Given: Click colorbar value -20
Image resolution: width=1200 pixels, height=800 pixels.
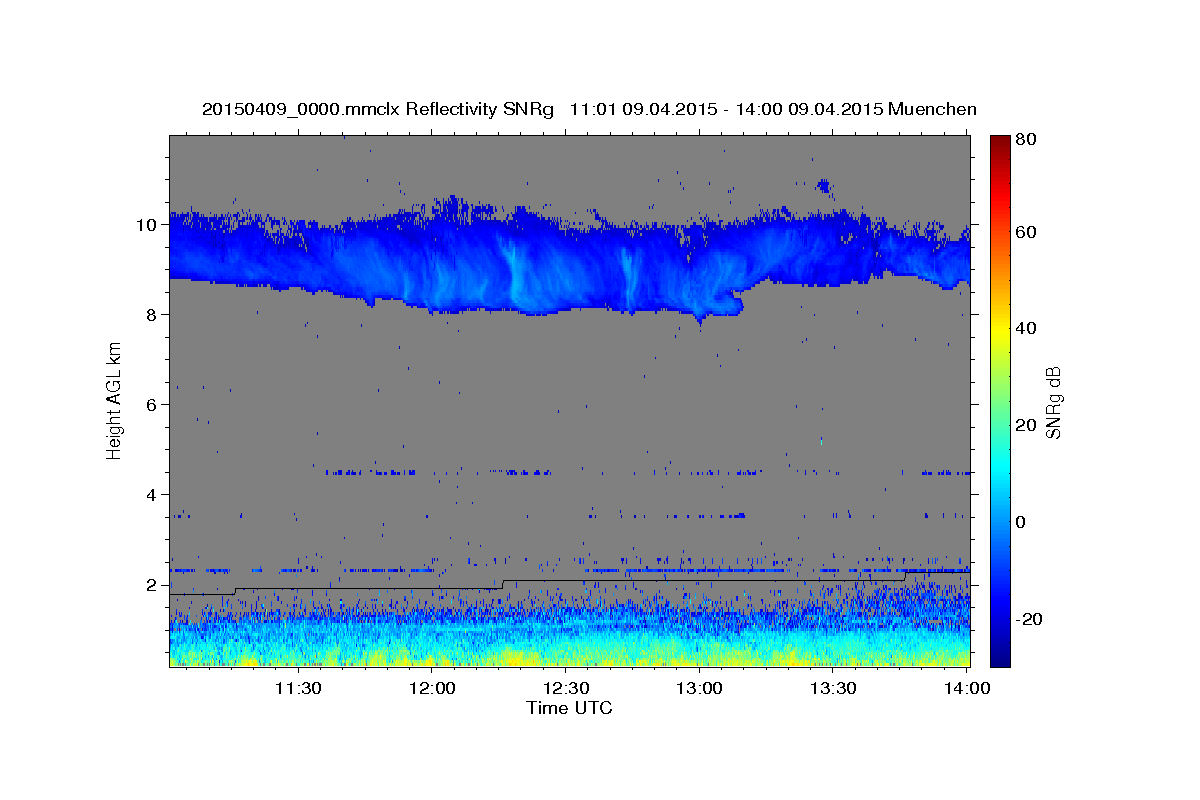Looking at the screenshot, I should 1031,619.
